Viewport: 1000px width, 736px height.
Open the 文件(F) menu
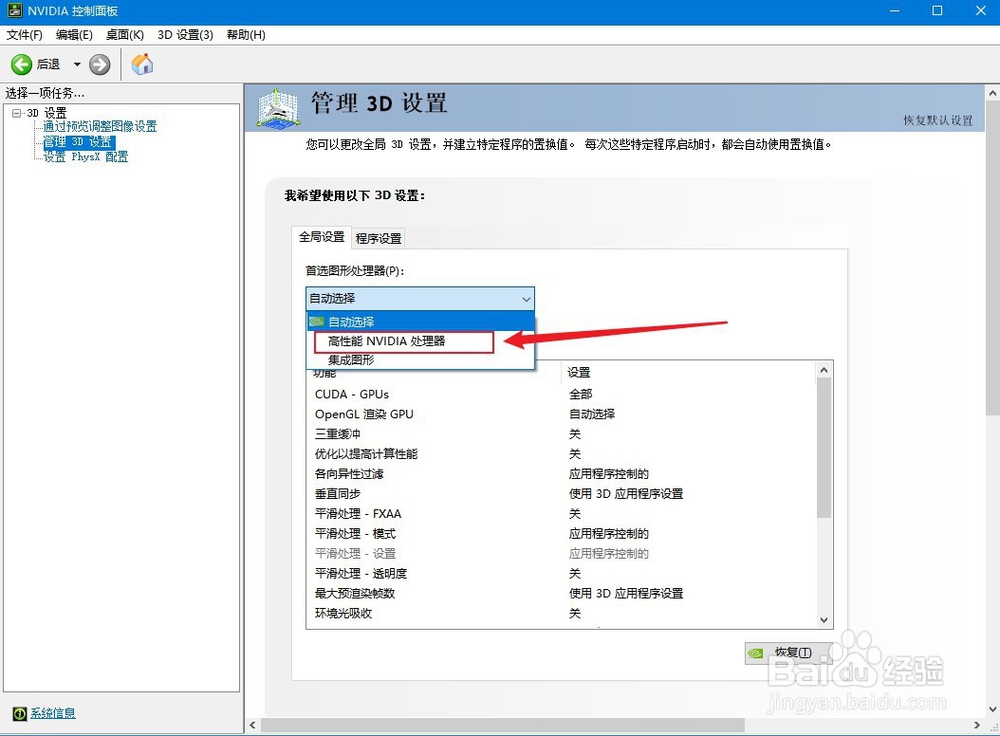(x=24, y=34)
